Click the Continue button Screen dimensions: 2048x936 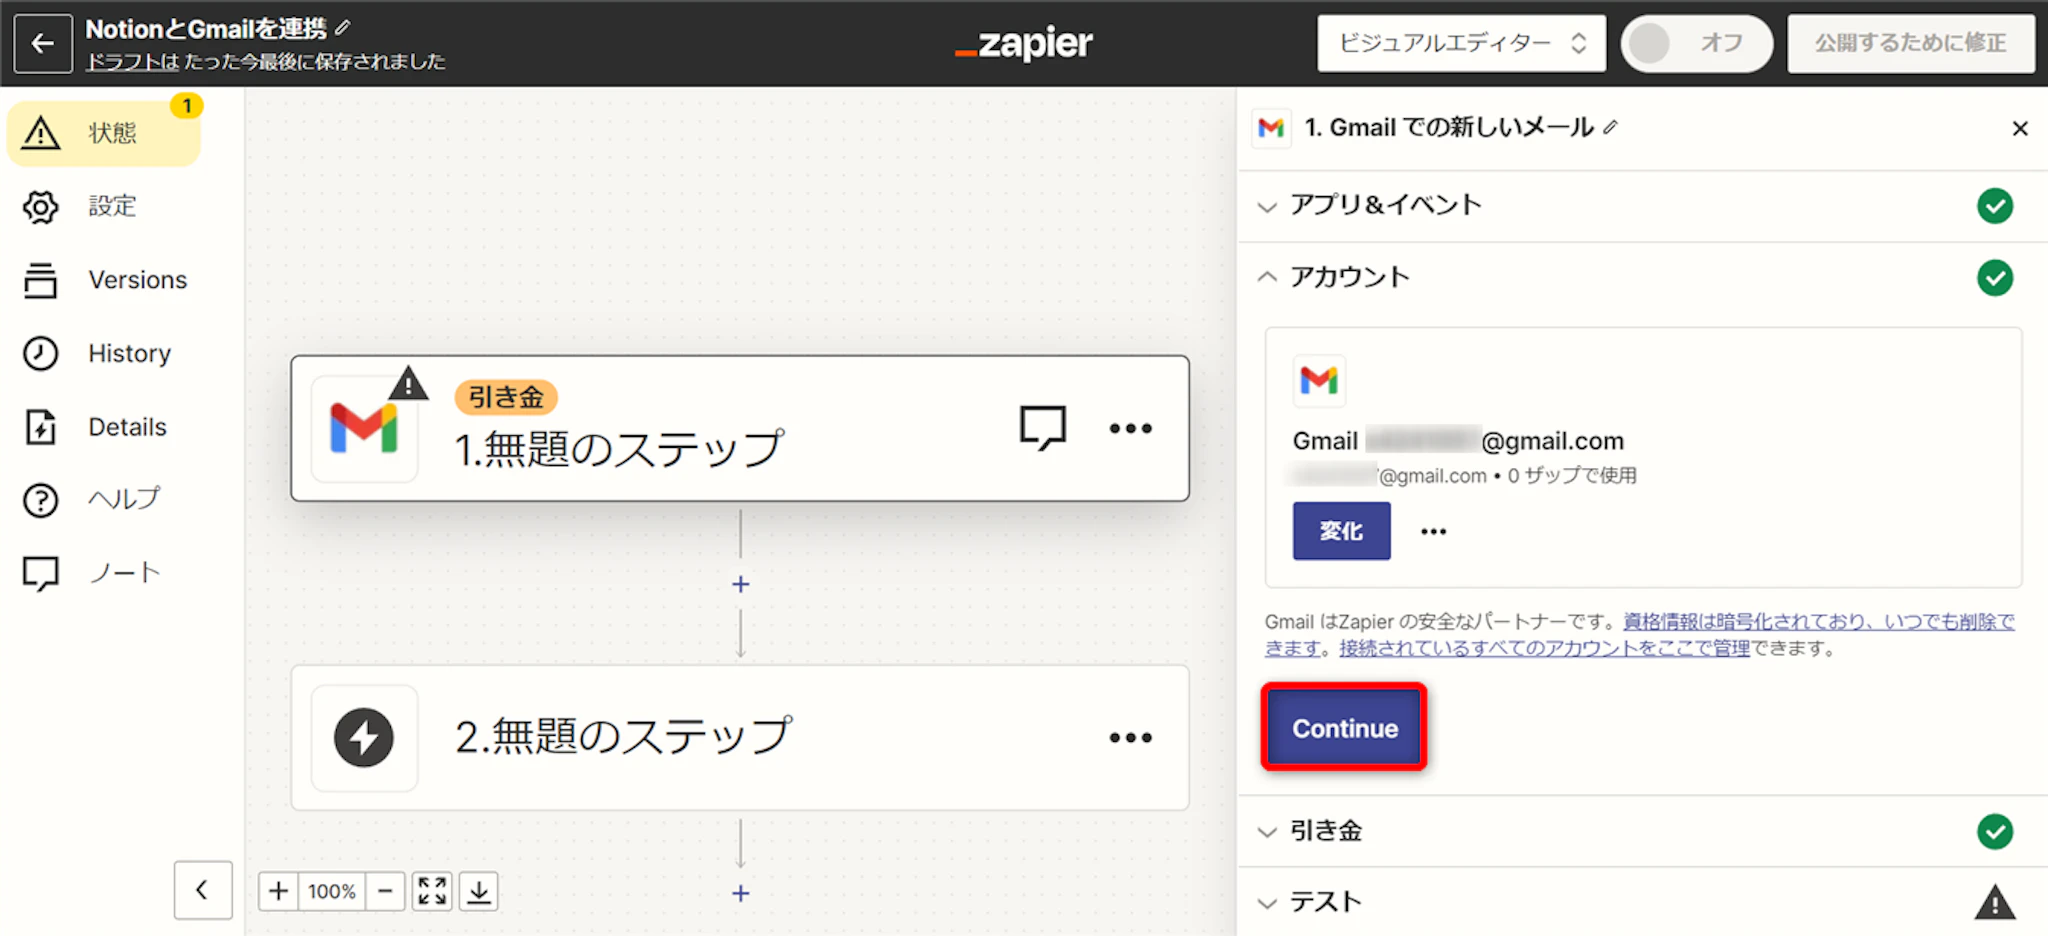point(1344,728)
